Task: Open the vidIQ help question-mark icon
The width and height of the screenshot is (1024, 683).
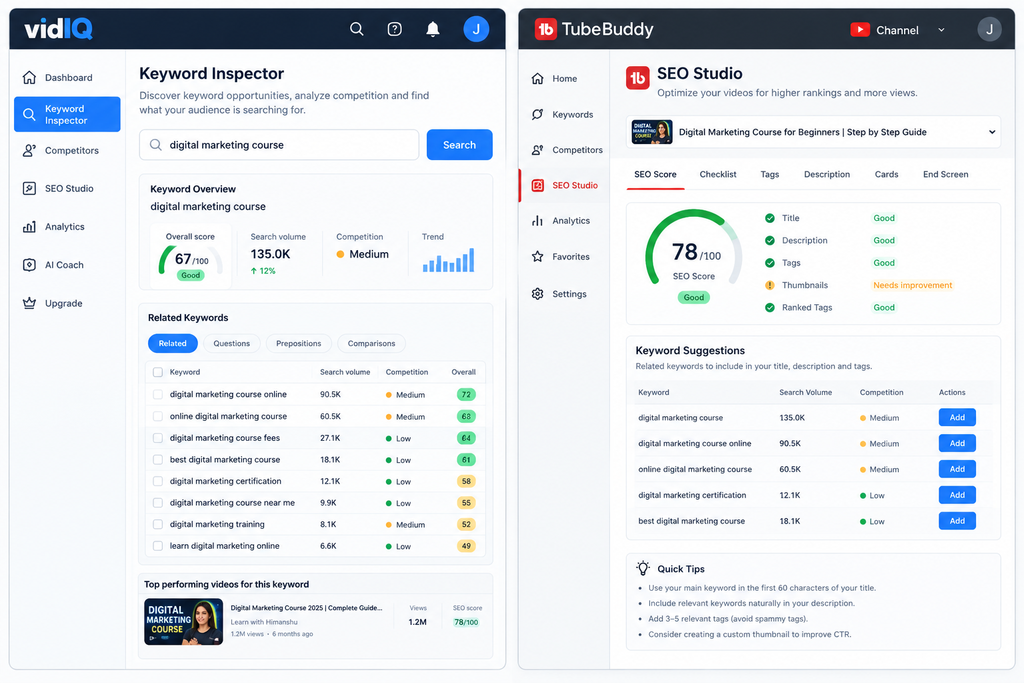Action: tap(394, 29)
